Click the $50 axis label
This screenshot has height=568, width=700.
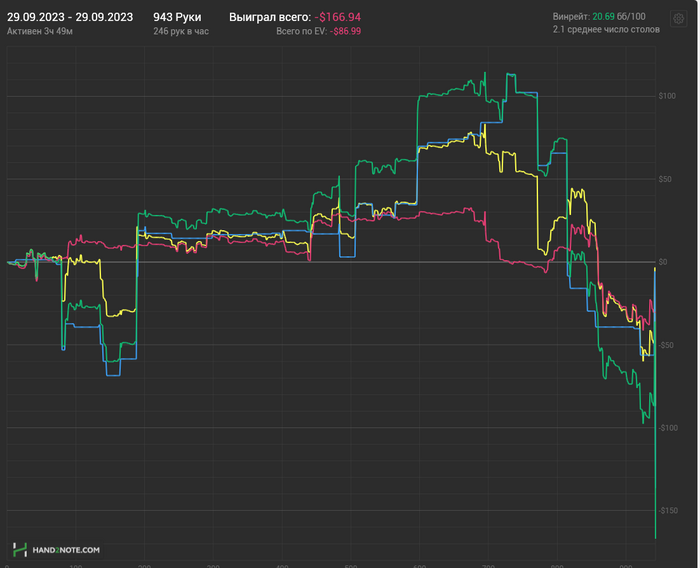click(665, 179)
